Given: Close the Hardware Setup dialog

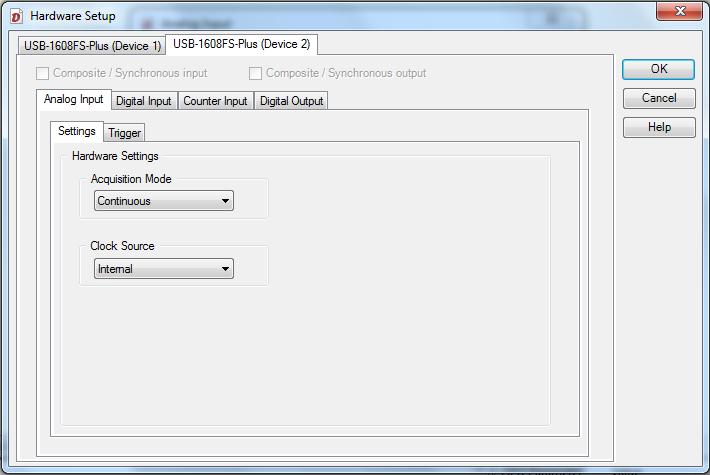Looking at the screenshot, I should pyautogui.click(x=679, y=11).
